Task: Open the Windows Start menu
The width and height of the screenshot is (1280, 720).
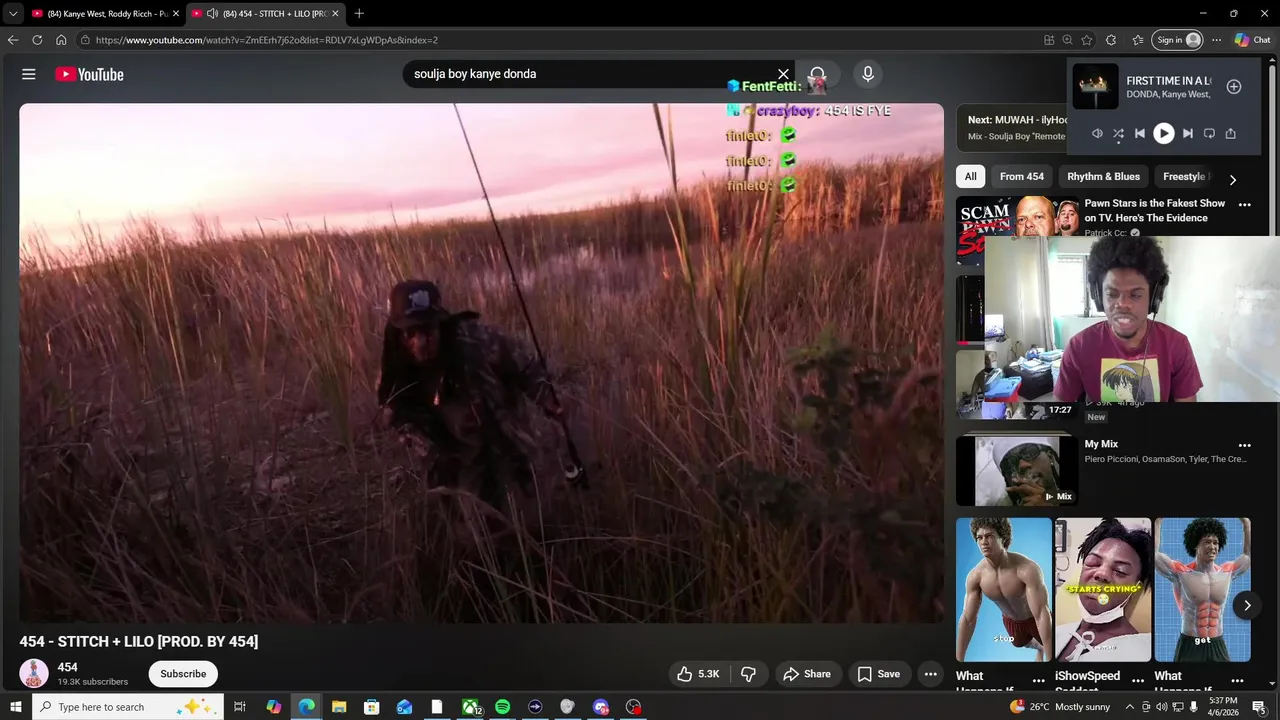Action: tap(16, 707)
